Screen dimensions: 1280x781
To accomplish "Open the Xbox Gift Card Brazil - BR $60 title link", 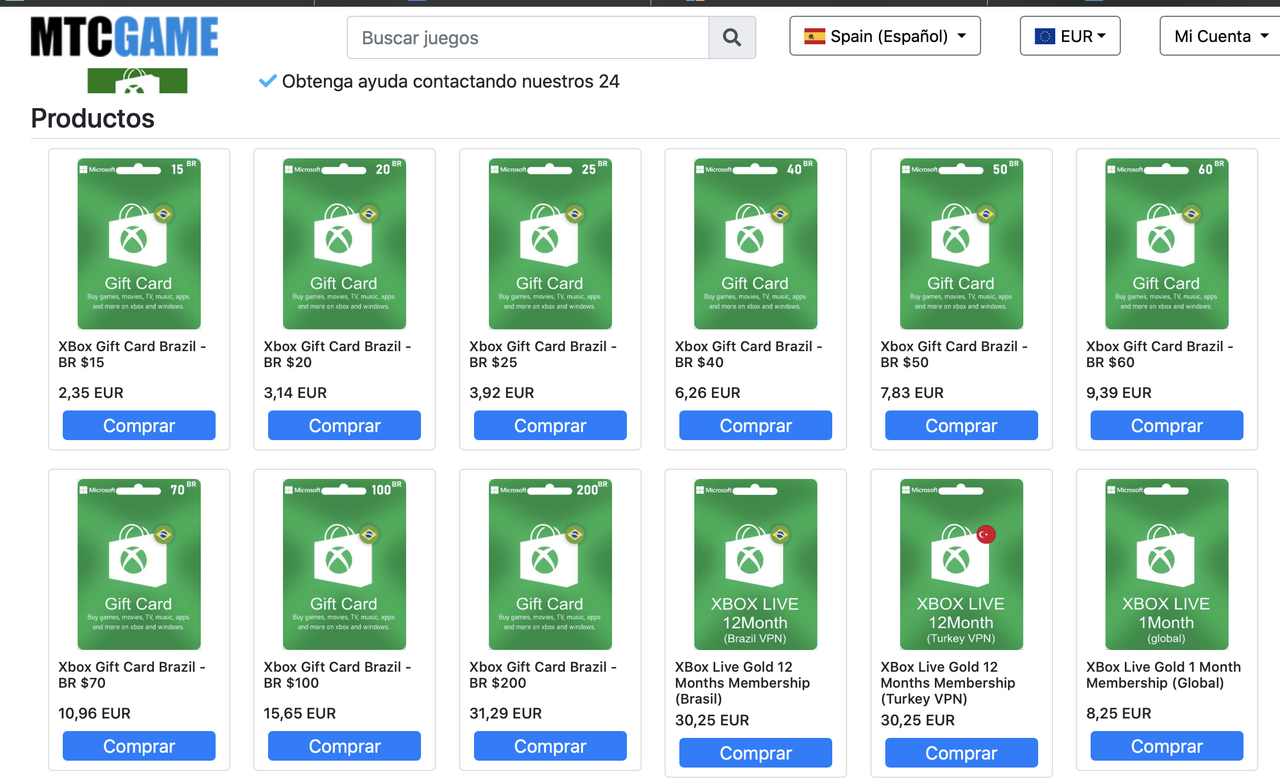I will pyautogui.click(x=1160, y=354).
